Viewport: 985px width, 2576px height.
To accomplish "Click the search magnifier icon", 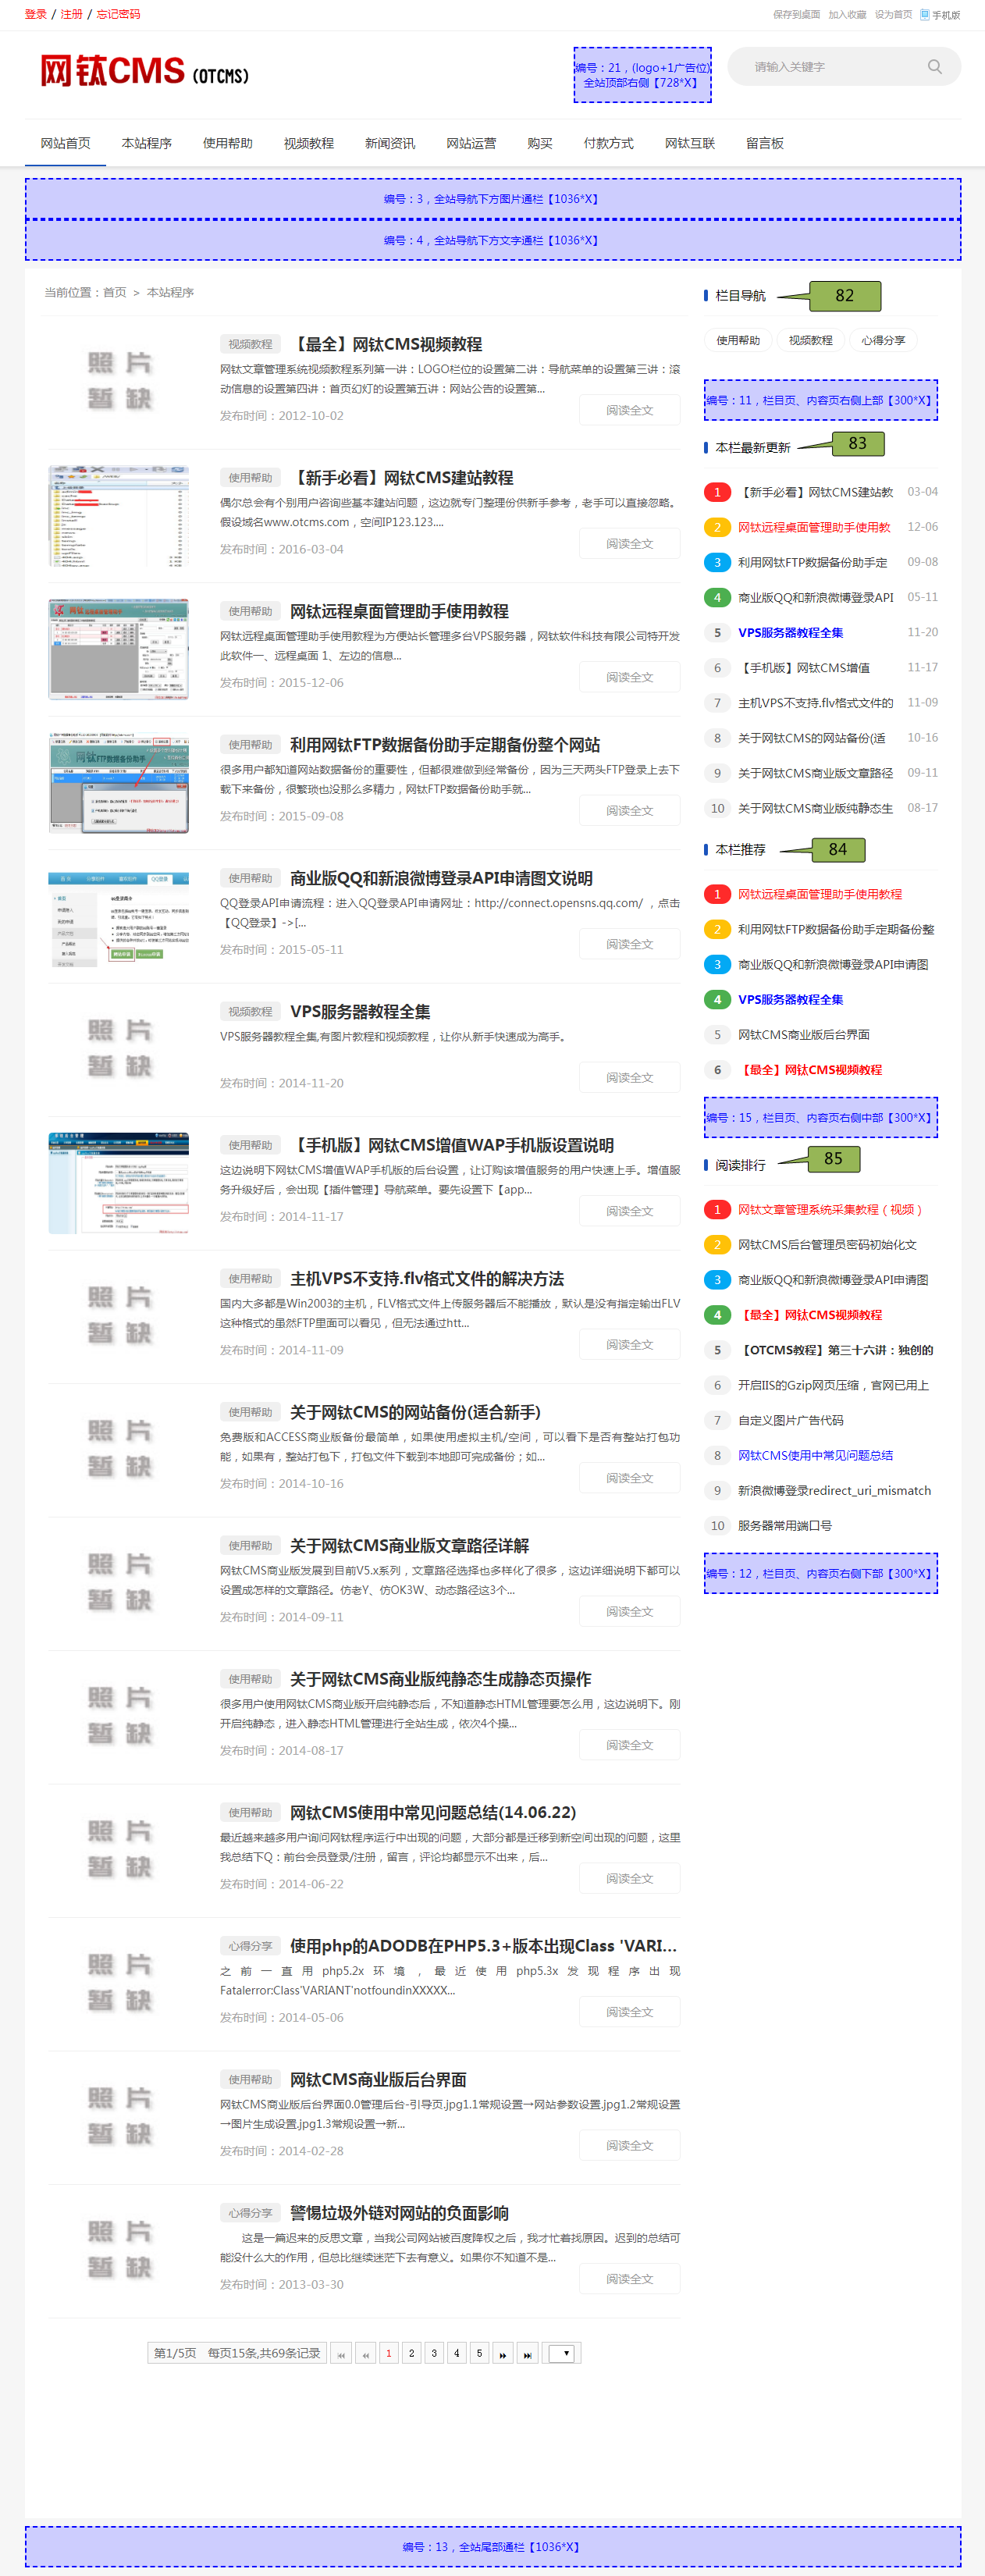I will [934, 67].
